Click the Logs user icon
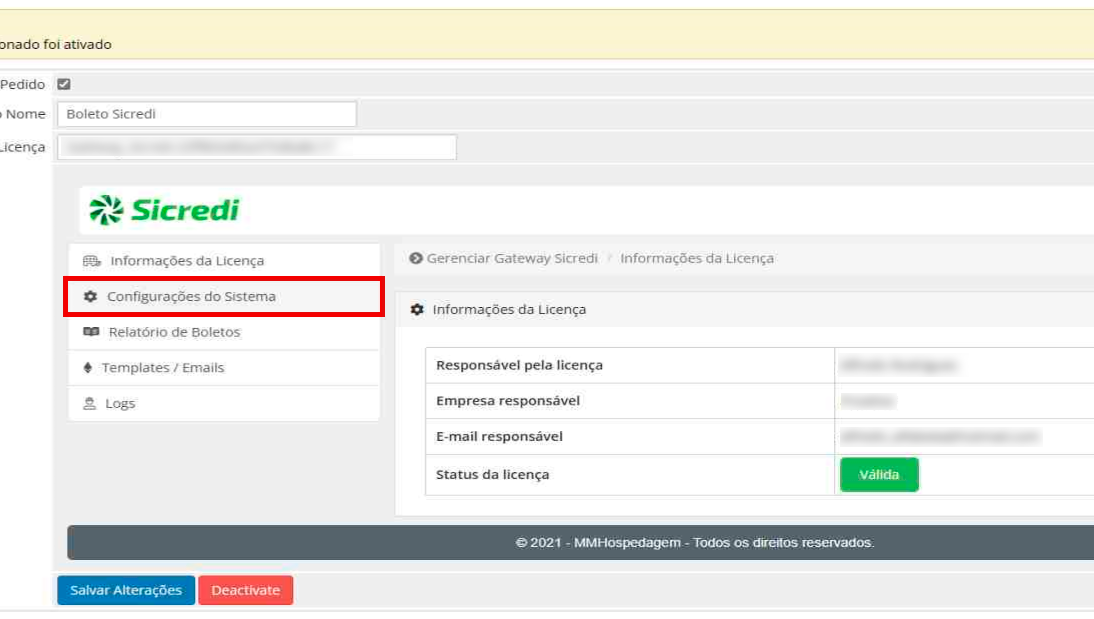The height and width of the screenshot is (619, 1094). pos(89,403)
